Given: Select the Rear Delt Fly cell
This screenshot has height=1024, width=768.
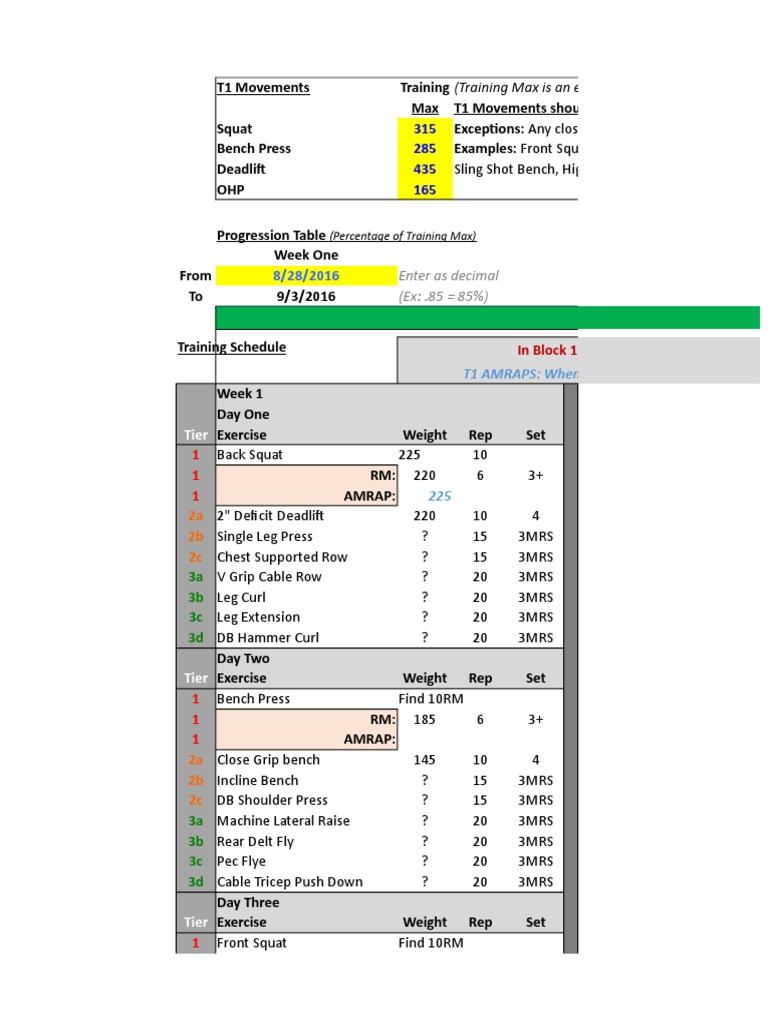Looking at the screenshot, I should click(306, 842).
